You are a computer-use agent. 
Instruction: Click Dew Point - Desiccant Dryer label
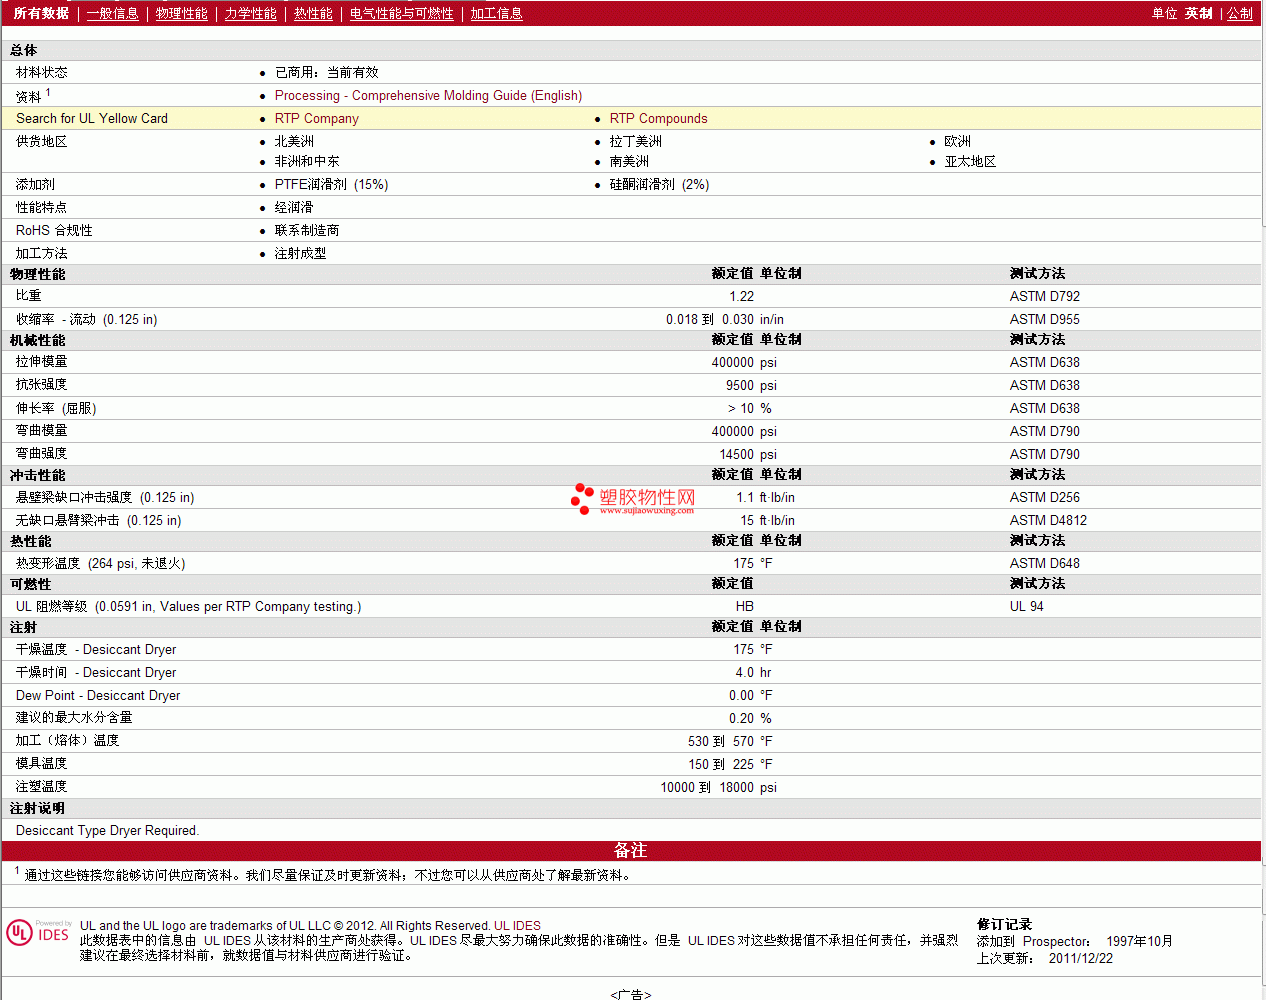[98, 695]
